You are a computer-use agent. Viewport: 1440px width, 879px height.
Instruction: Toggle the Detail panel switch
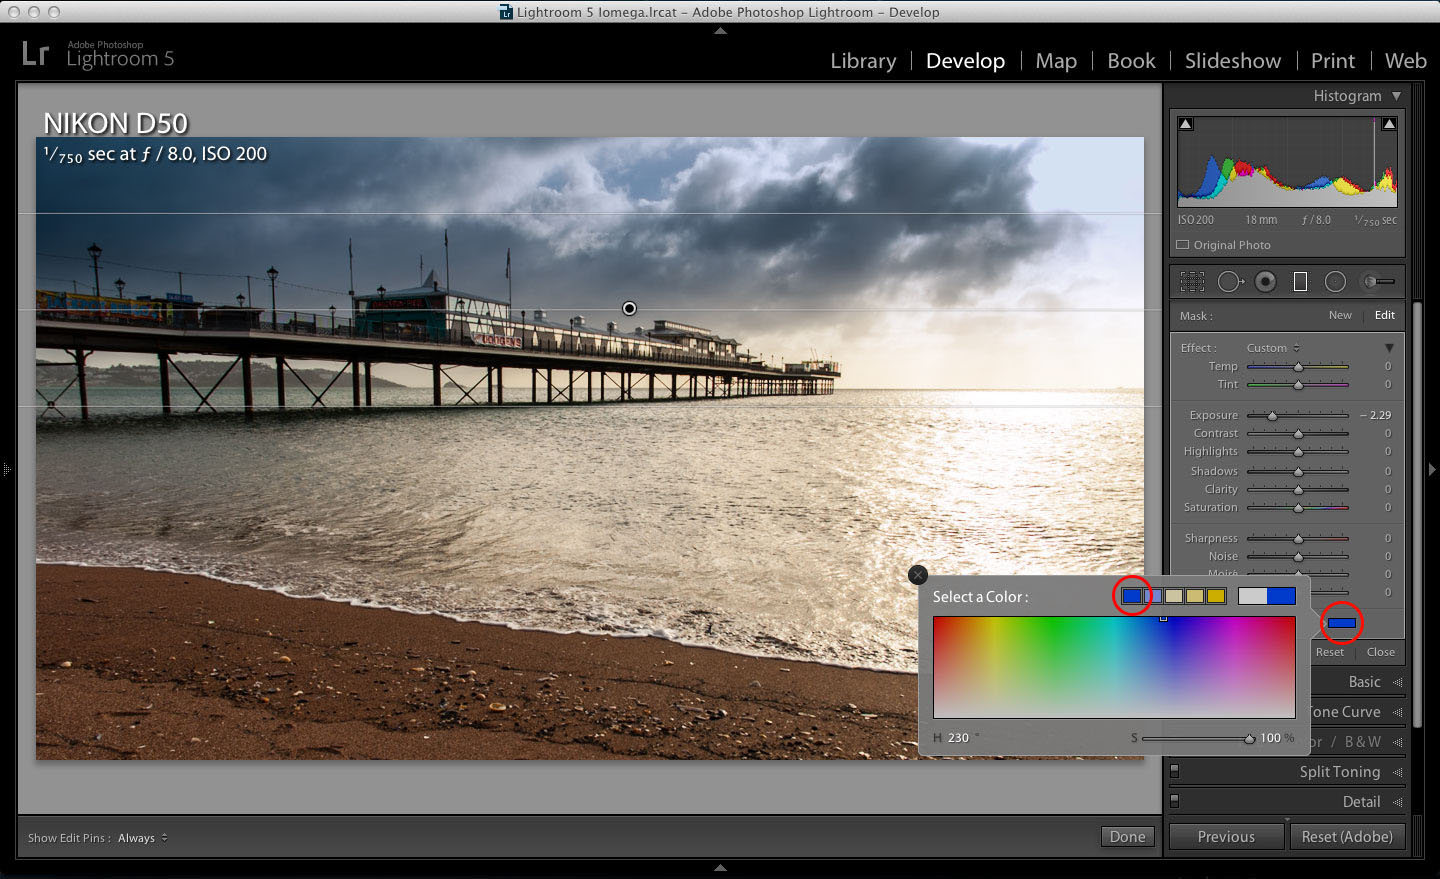pos(1176,801)
